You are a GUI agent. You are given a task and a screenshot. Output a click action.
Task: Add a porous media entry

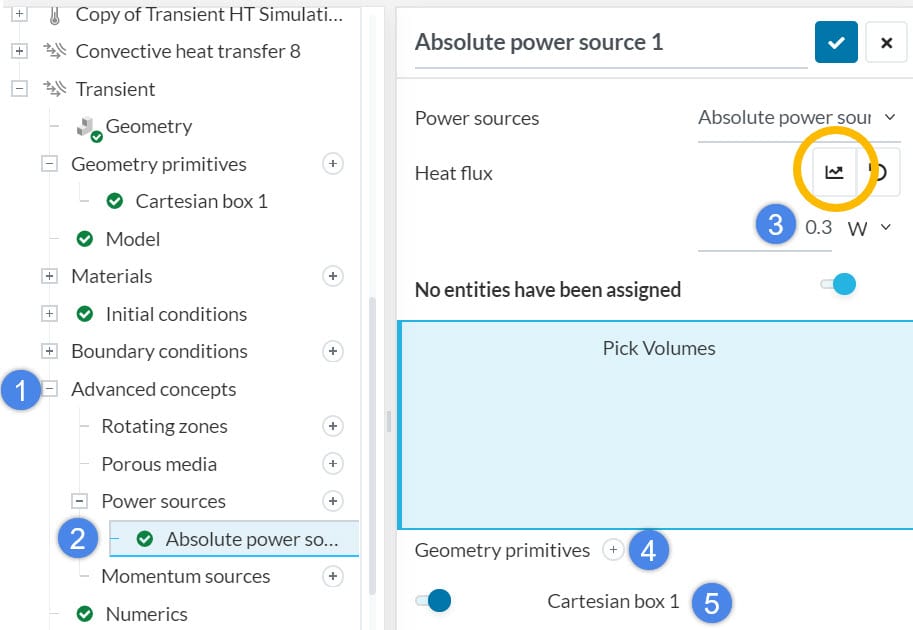click(x=333, y=464)
